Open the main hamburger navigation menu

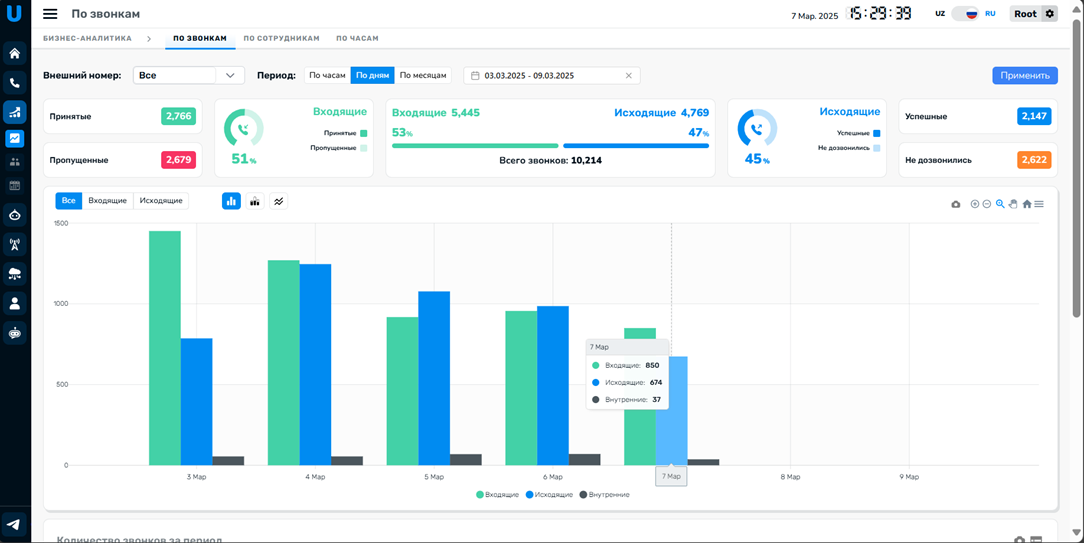[50, 14]
